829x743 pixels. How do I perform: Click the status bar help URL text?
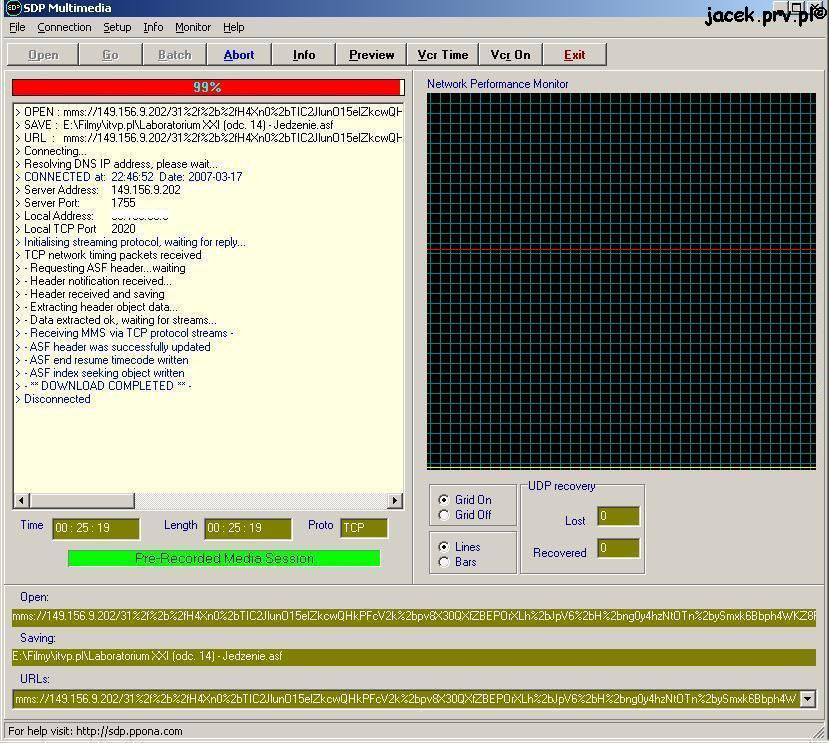95,731
